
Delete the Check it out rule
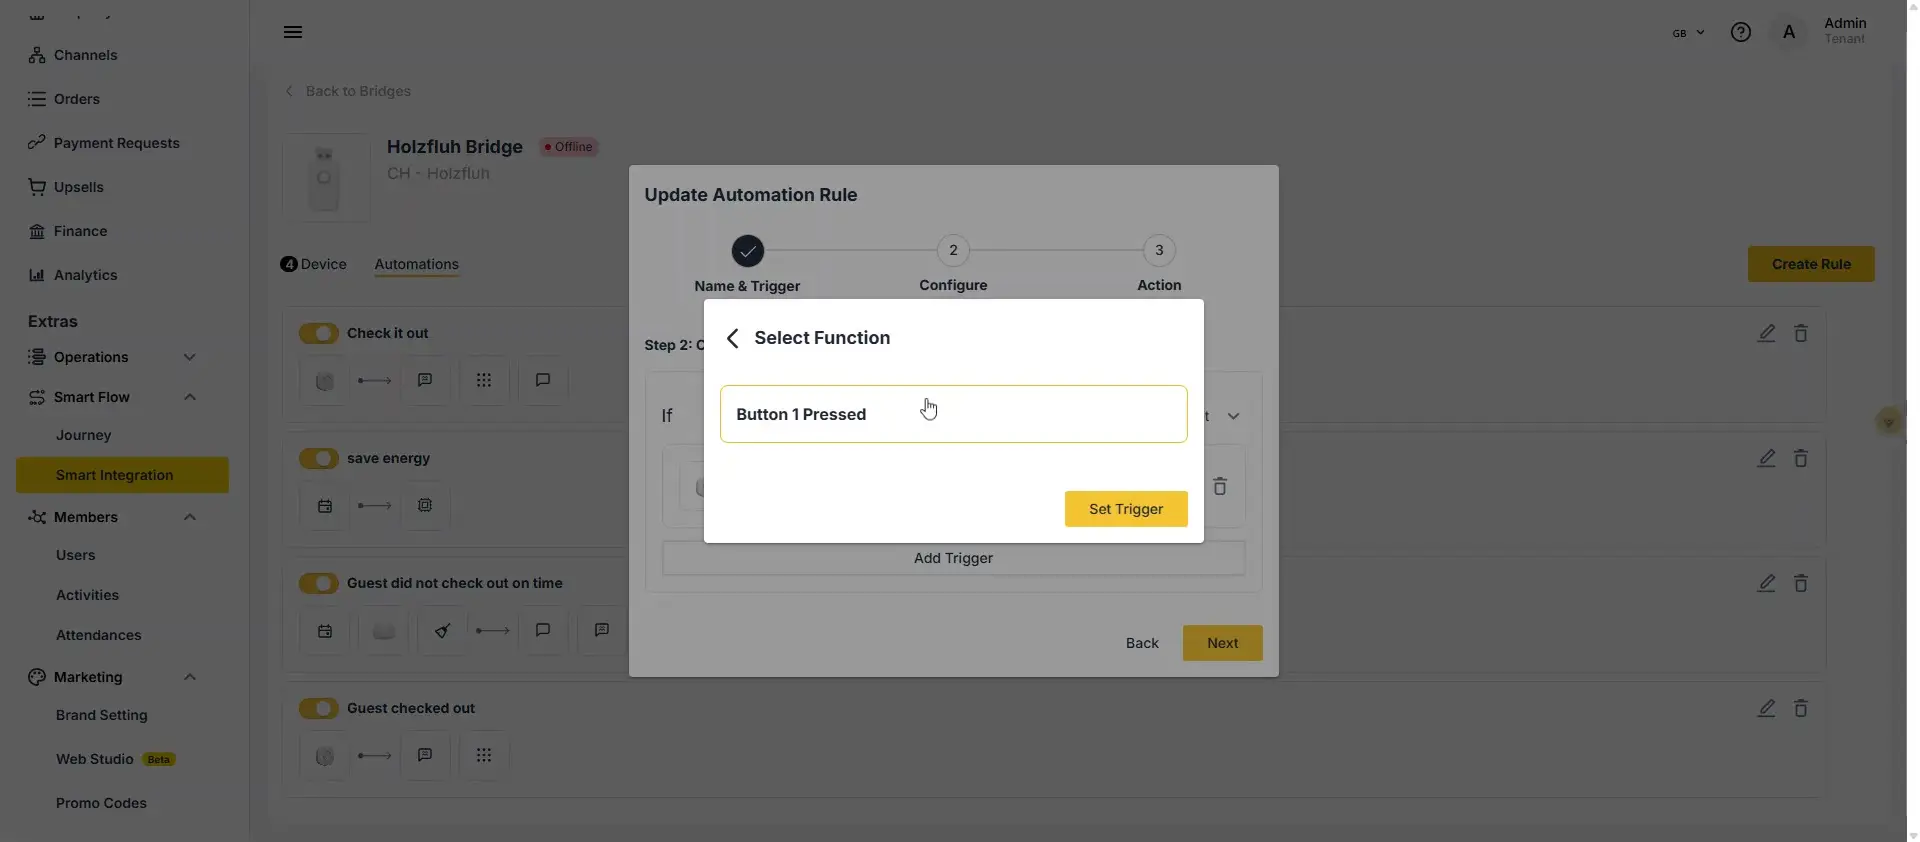point(1801,333)
